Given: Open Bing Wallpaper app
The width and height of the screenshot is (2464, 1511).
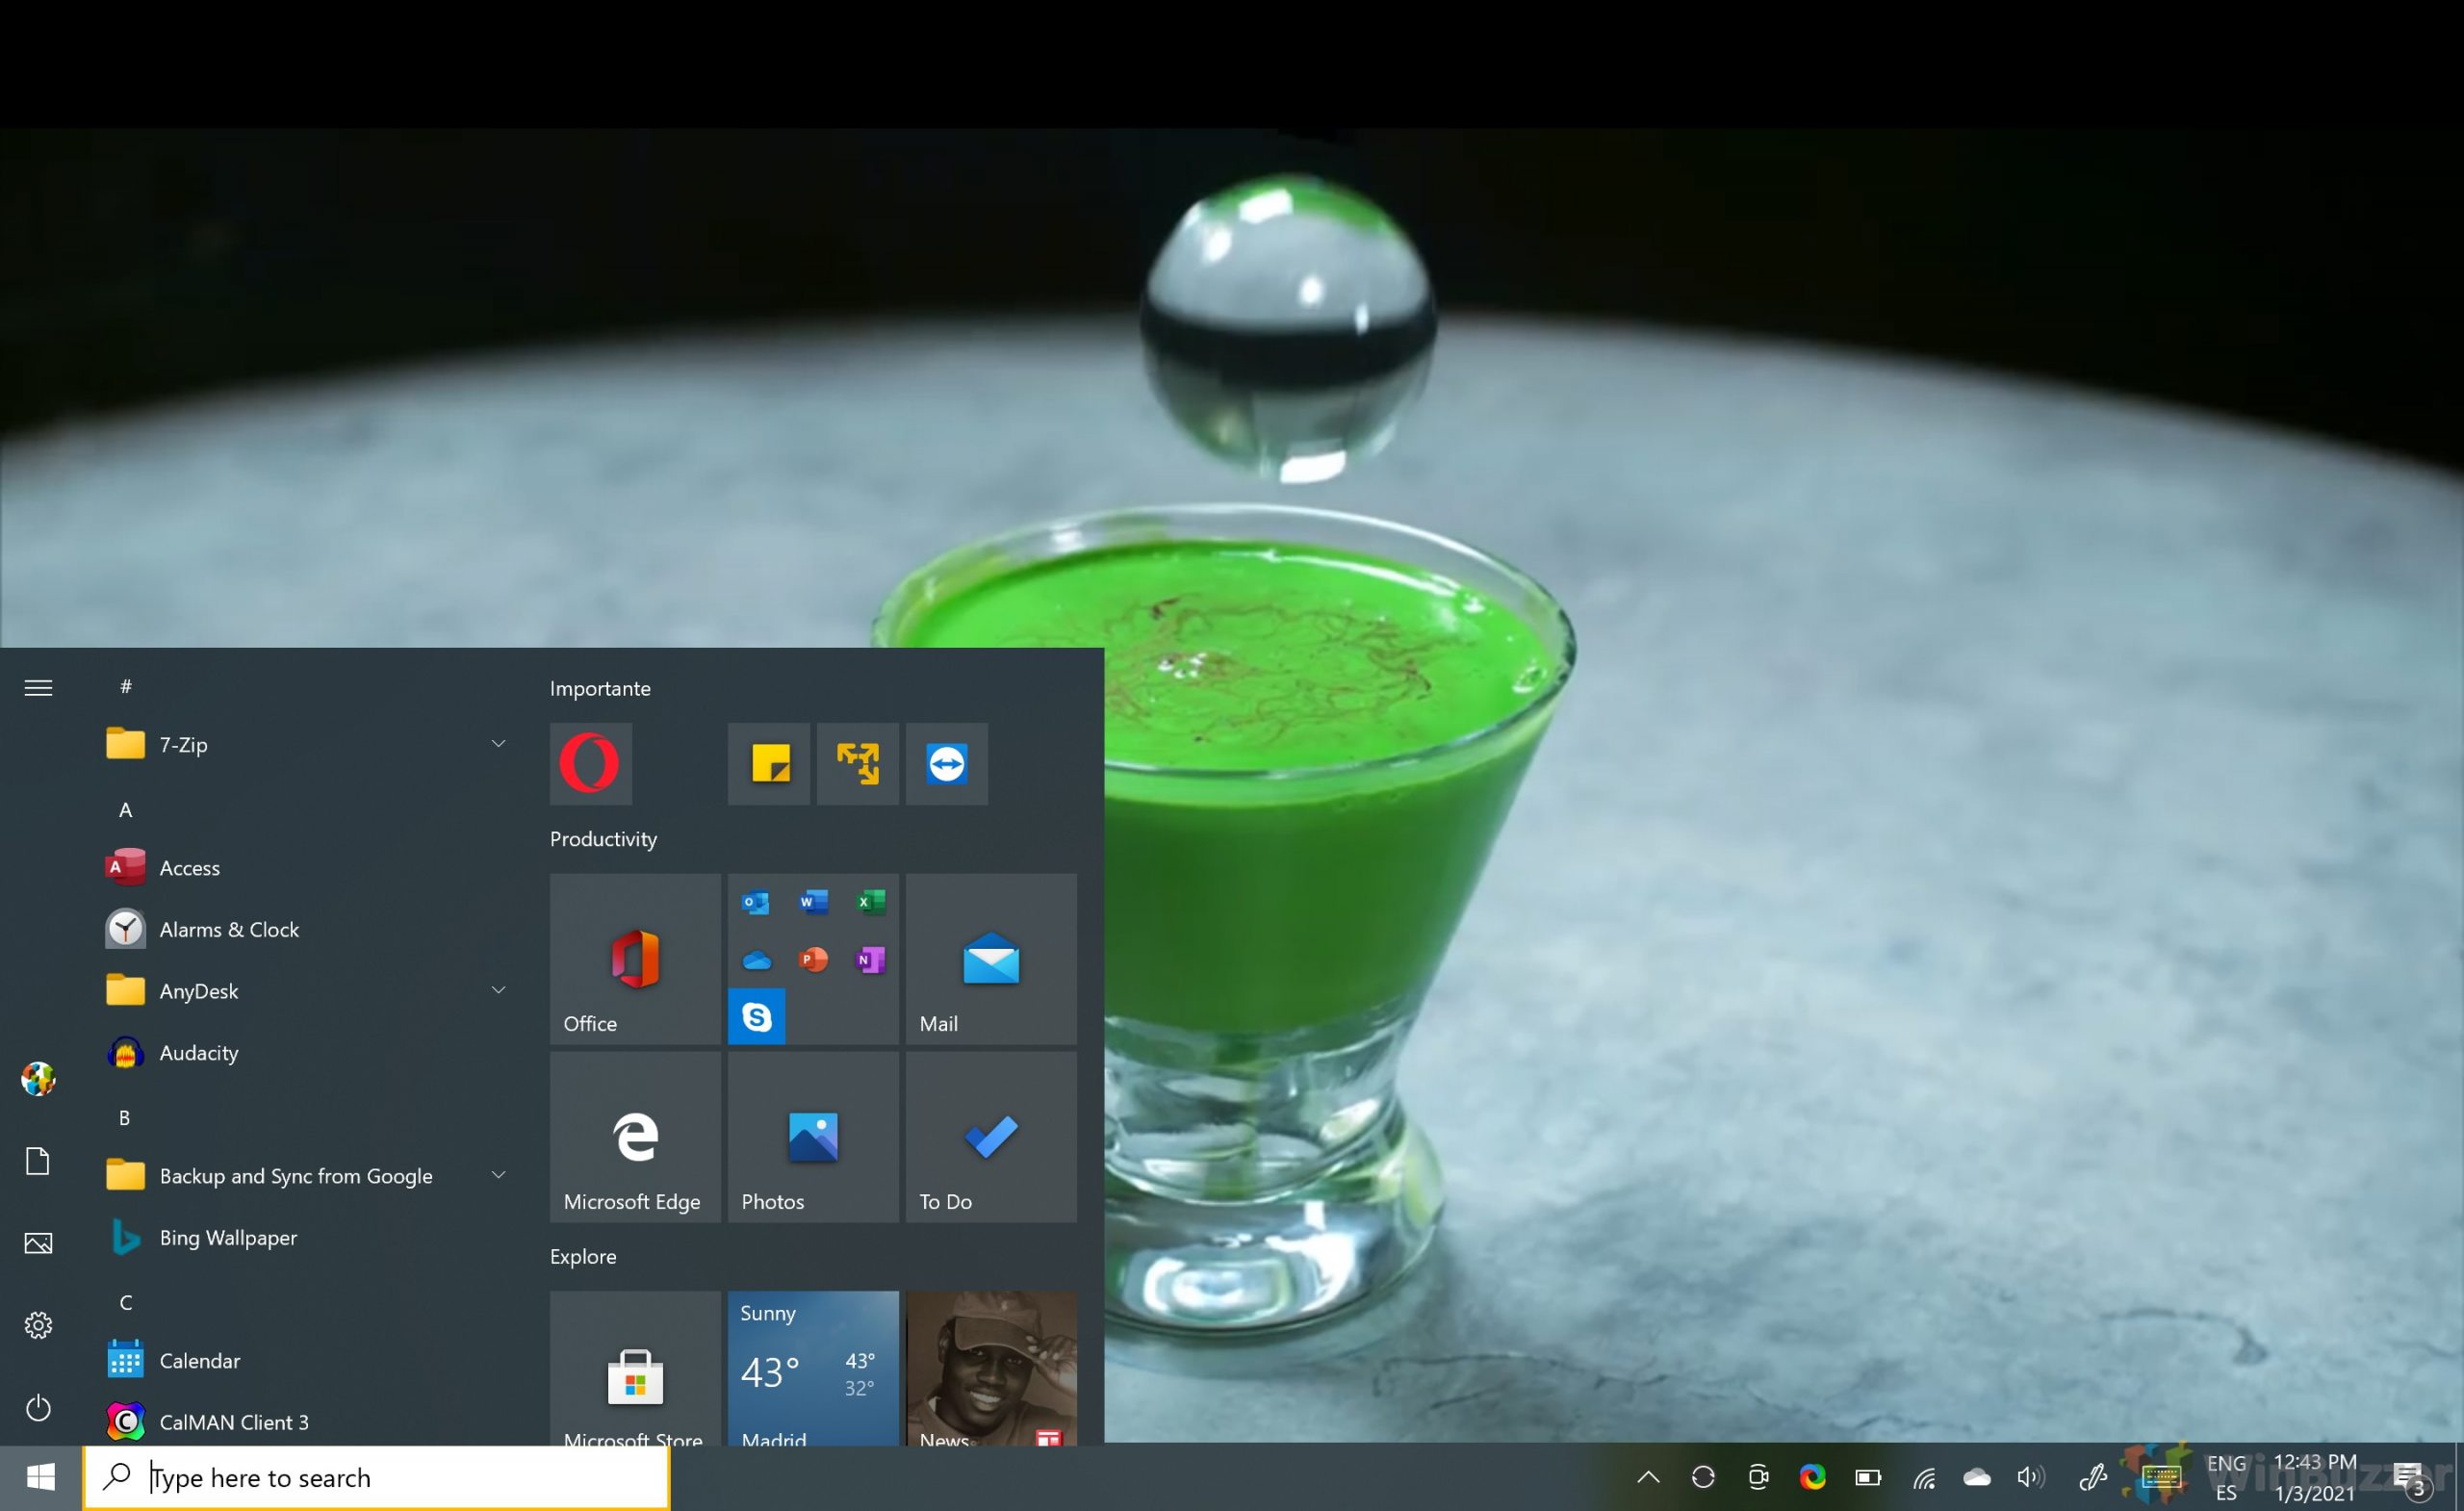Looking at the screenshot, I should click(x=305, y=1237).
